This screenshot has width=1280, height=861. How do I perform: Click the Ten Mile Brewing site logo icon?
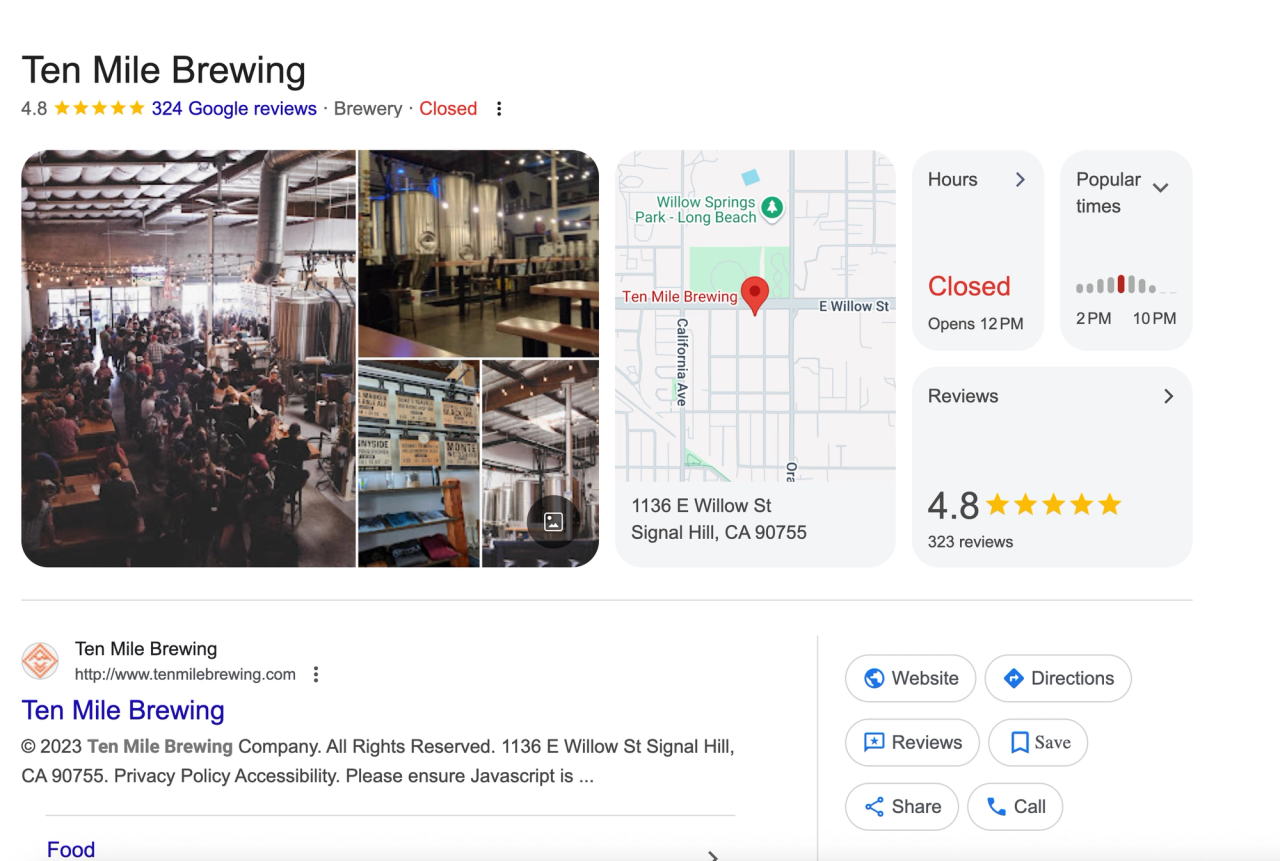point(40,661)
